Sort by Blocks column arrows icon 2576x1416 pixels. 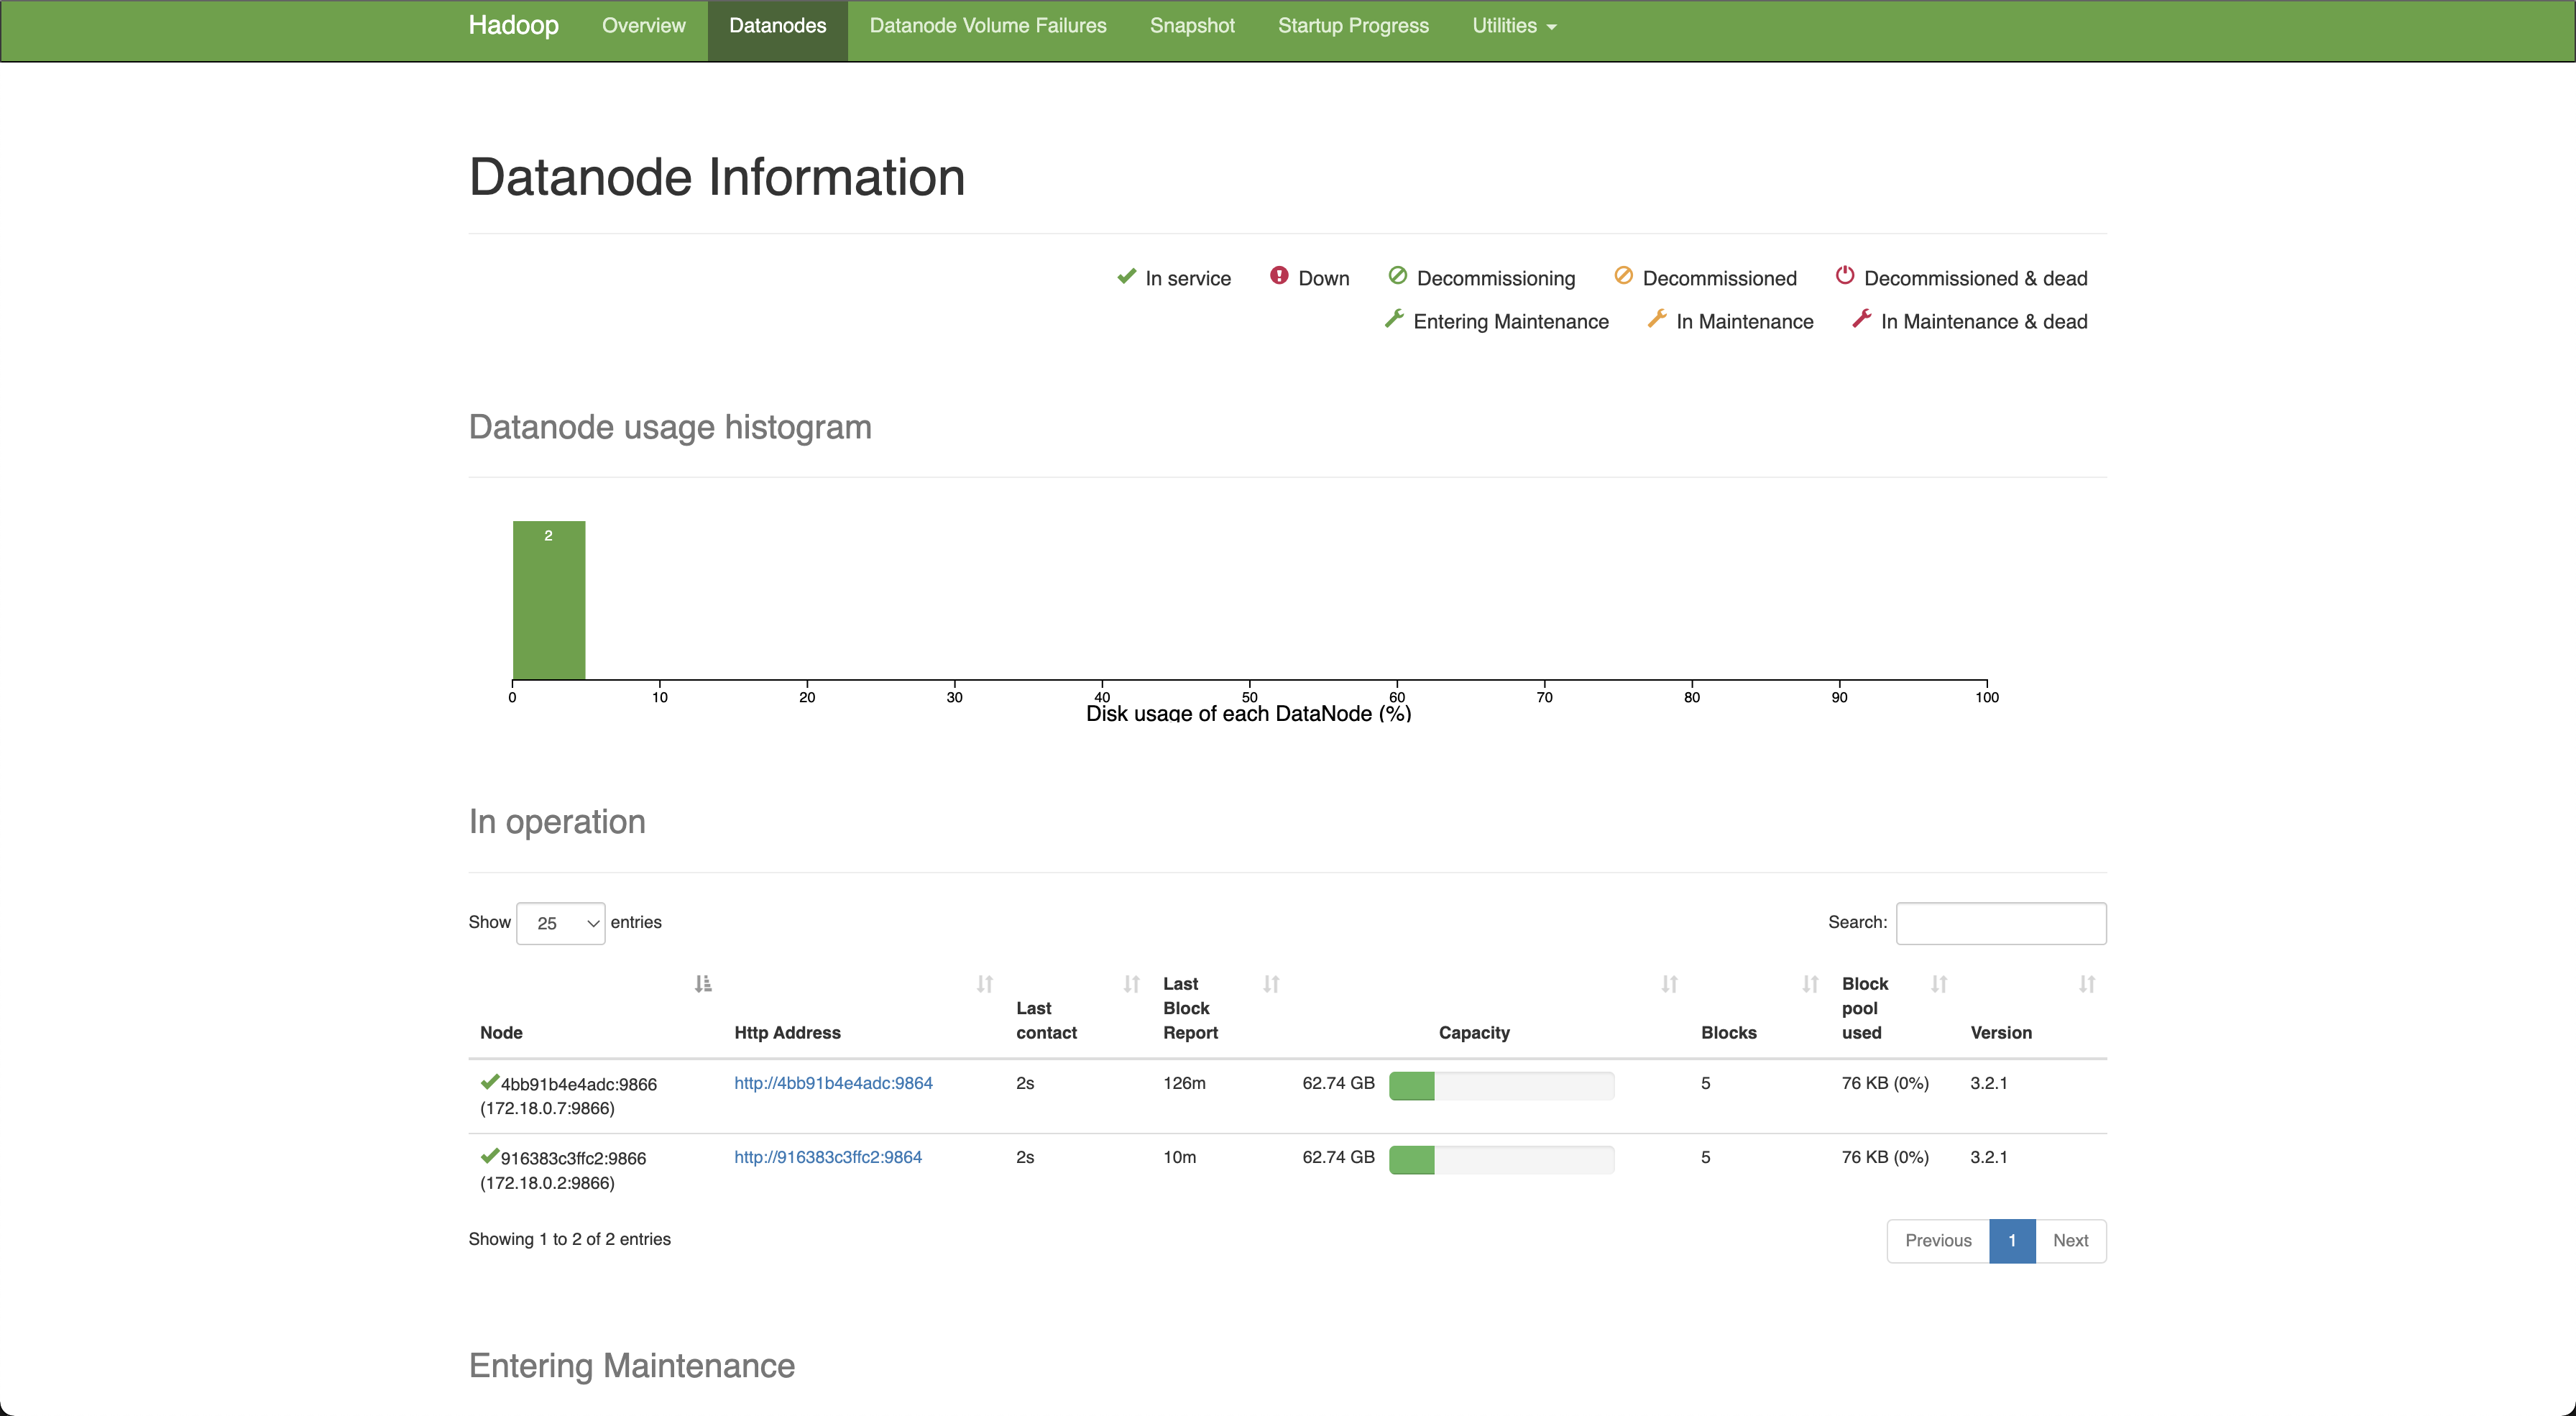(1810, 984)
